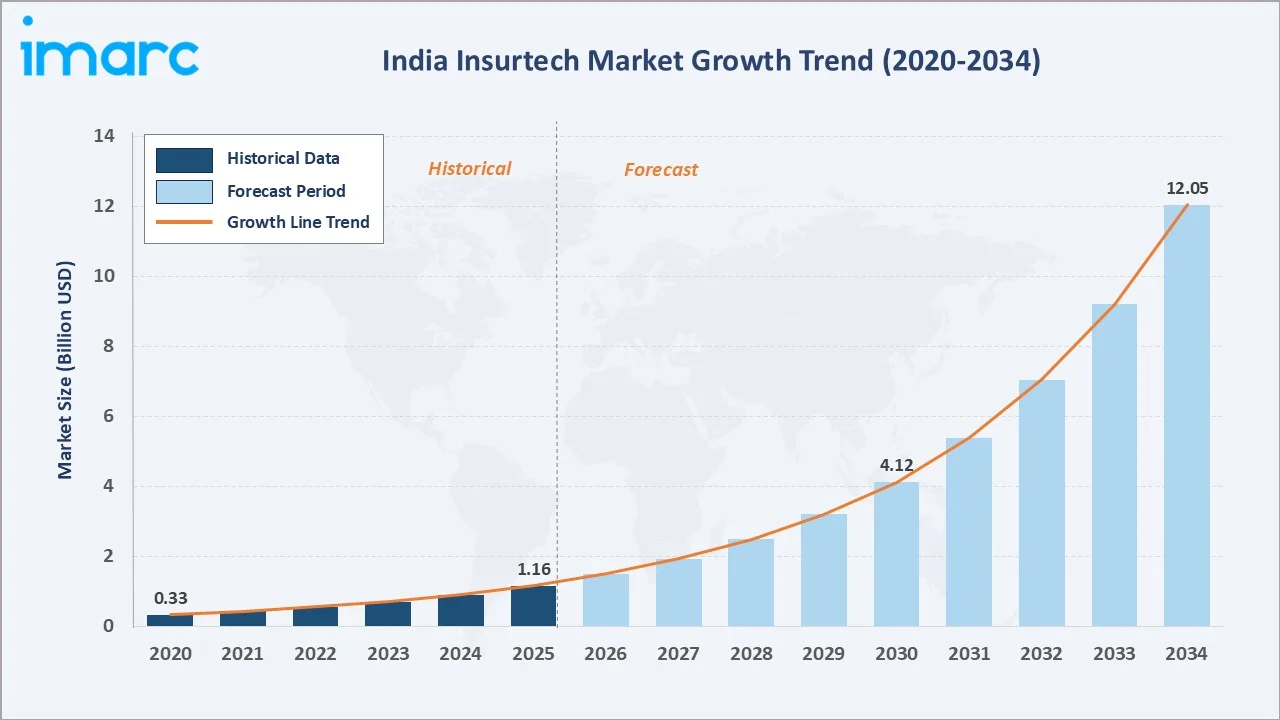Select the 'Forecast Period' legend label
1280x720 pixels.
point(286,190)
